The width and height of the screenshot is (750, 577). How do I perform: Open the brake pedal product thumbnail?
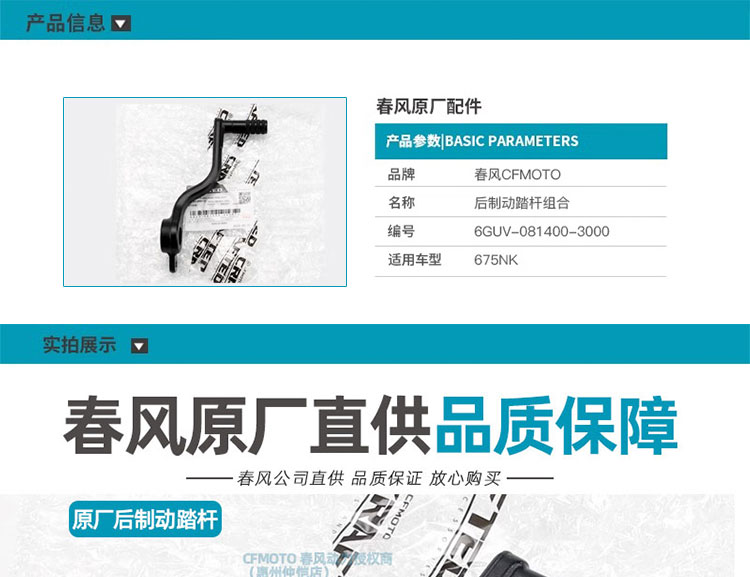(x=205, y=192)
